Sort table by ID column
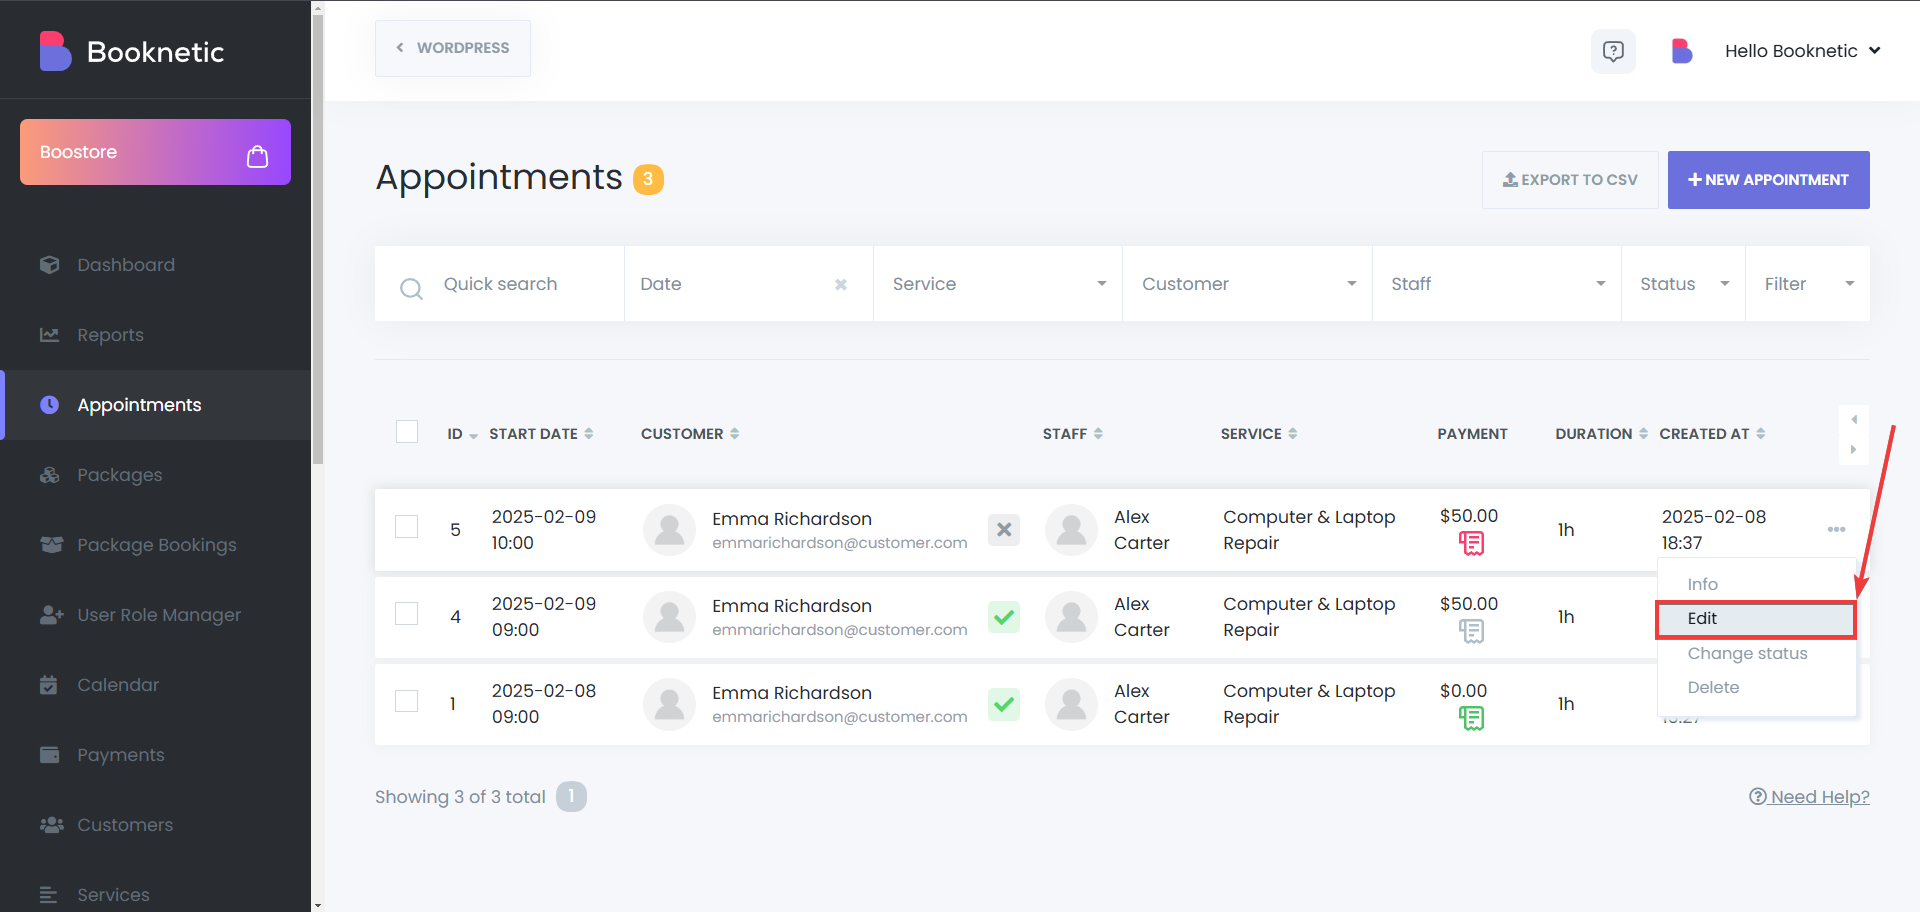 click(462, 434)
